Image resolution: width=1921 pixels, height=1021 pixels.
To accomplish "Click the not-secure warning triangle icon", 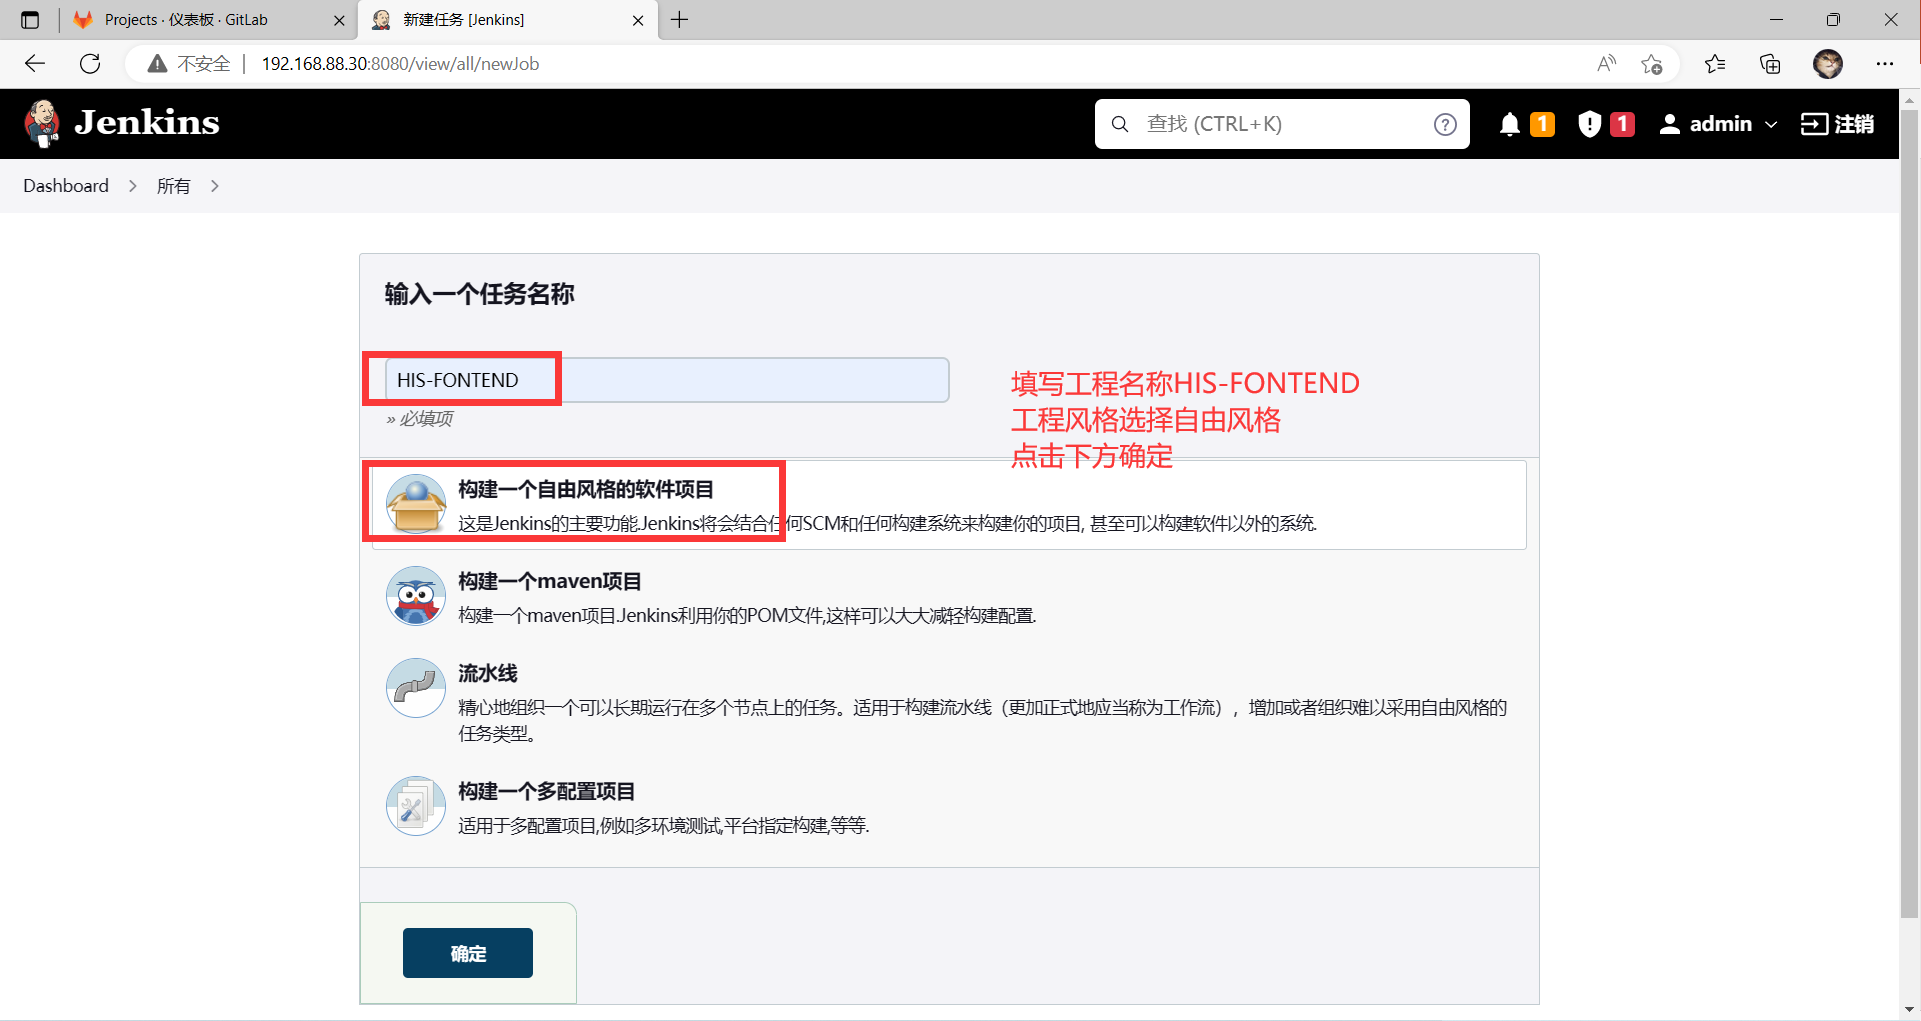I will [x=157, y=64].
